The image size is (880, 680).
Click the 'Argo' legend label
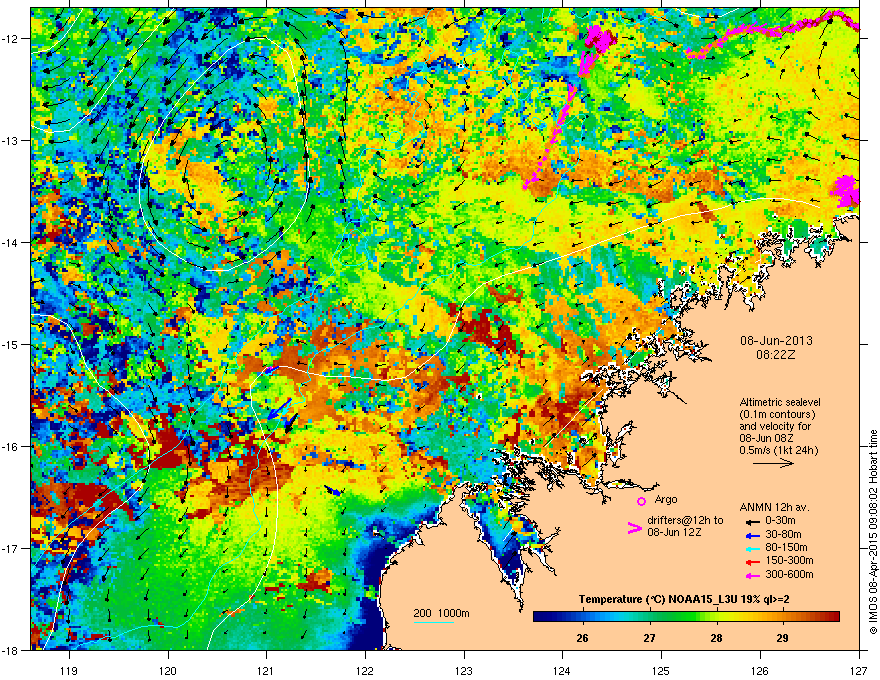[666, 499]
